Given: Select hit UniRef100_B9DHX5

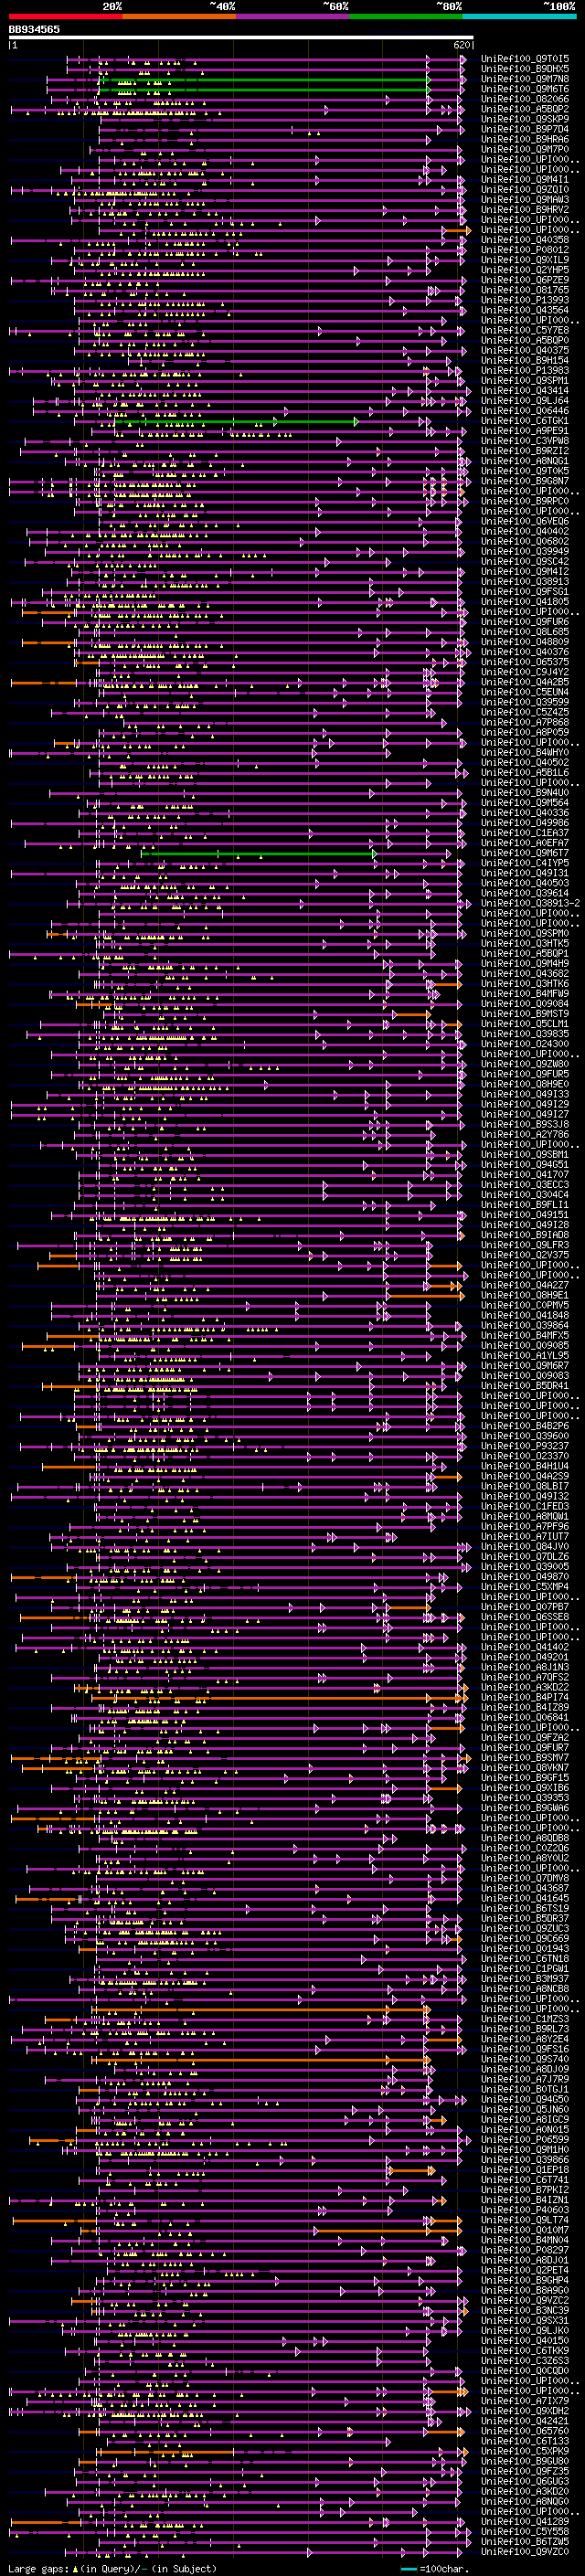Looking at the screenshot, I should (x=525, y=69).
